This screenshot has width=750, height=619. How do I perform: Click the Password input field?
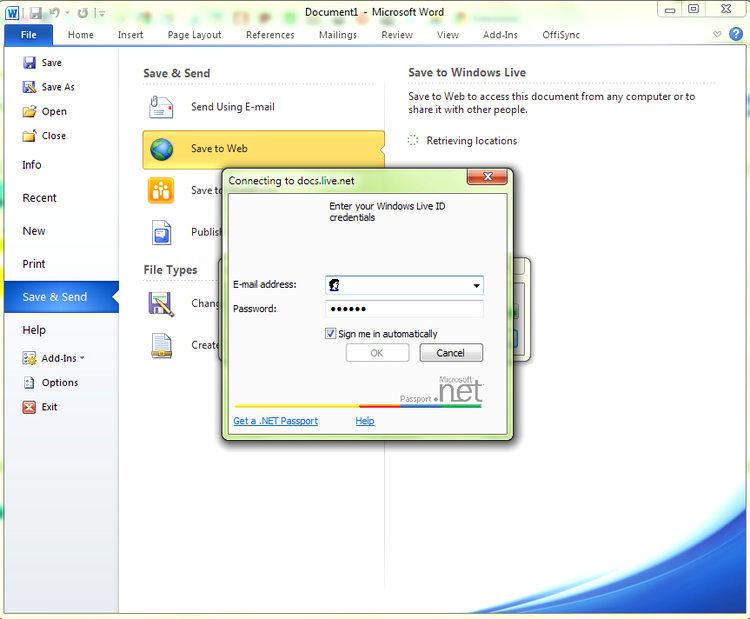[404, 309]
